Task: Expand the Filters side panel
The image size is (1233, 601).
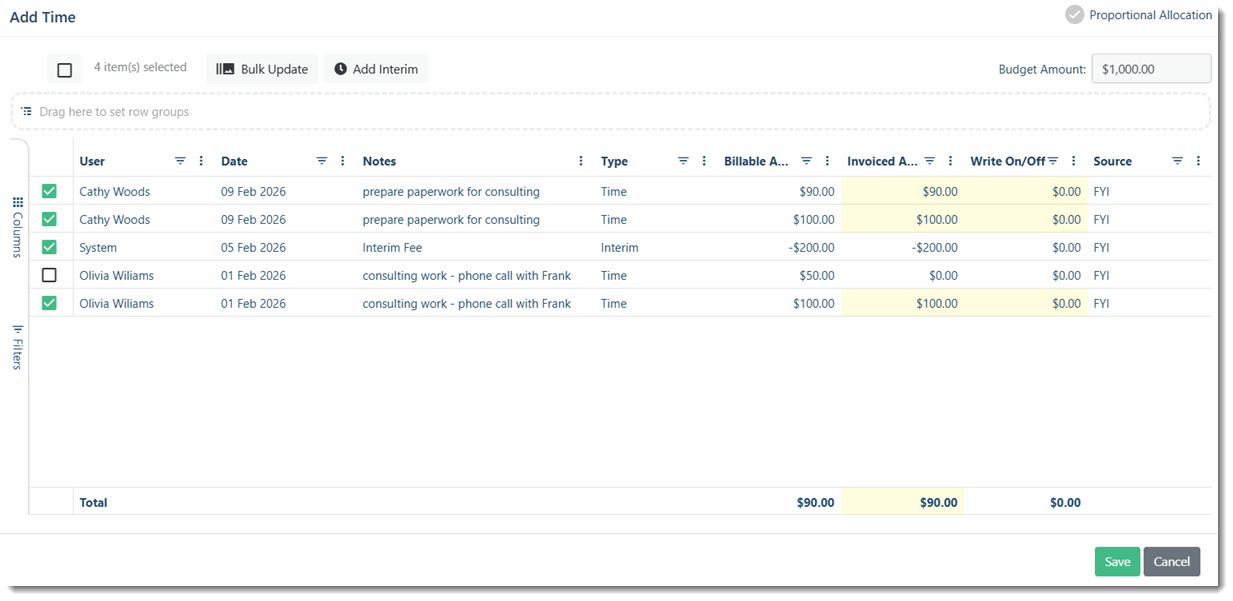Action: [x=17, y=347]
